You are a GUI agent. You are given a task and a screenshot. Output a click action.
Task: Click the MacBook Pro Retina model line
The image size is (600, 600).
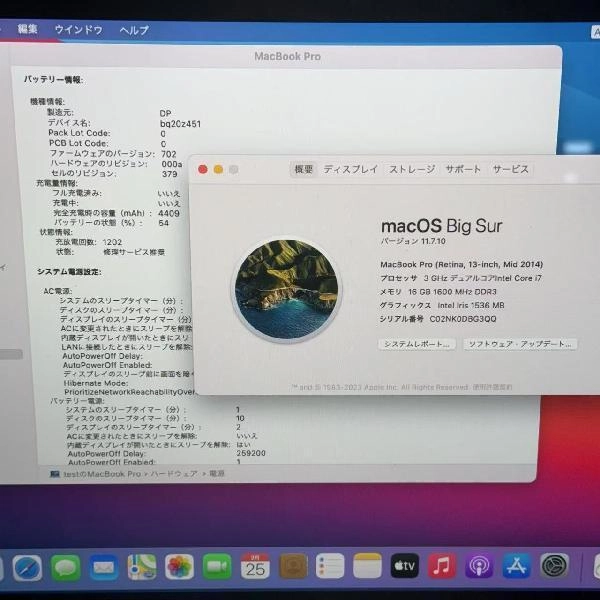tap(461, 264)
